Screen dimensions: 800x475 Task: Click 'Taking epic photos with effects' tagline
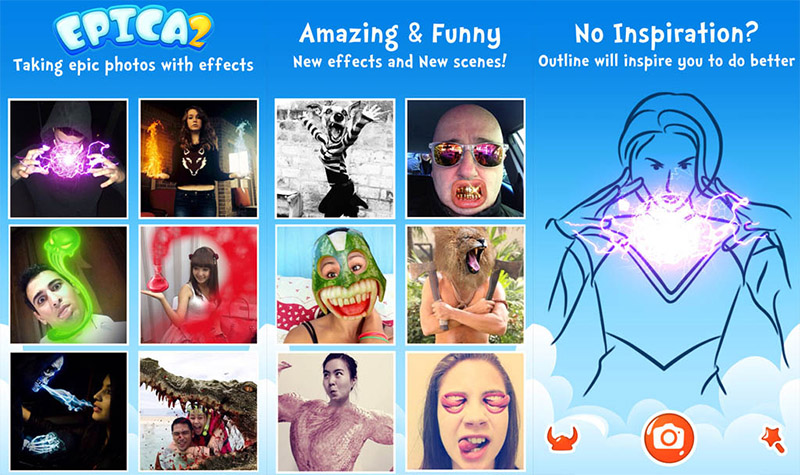[133, 66]
